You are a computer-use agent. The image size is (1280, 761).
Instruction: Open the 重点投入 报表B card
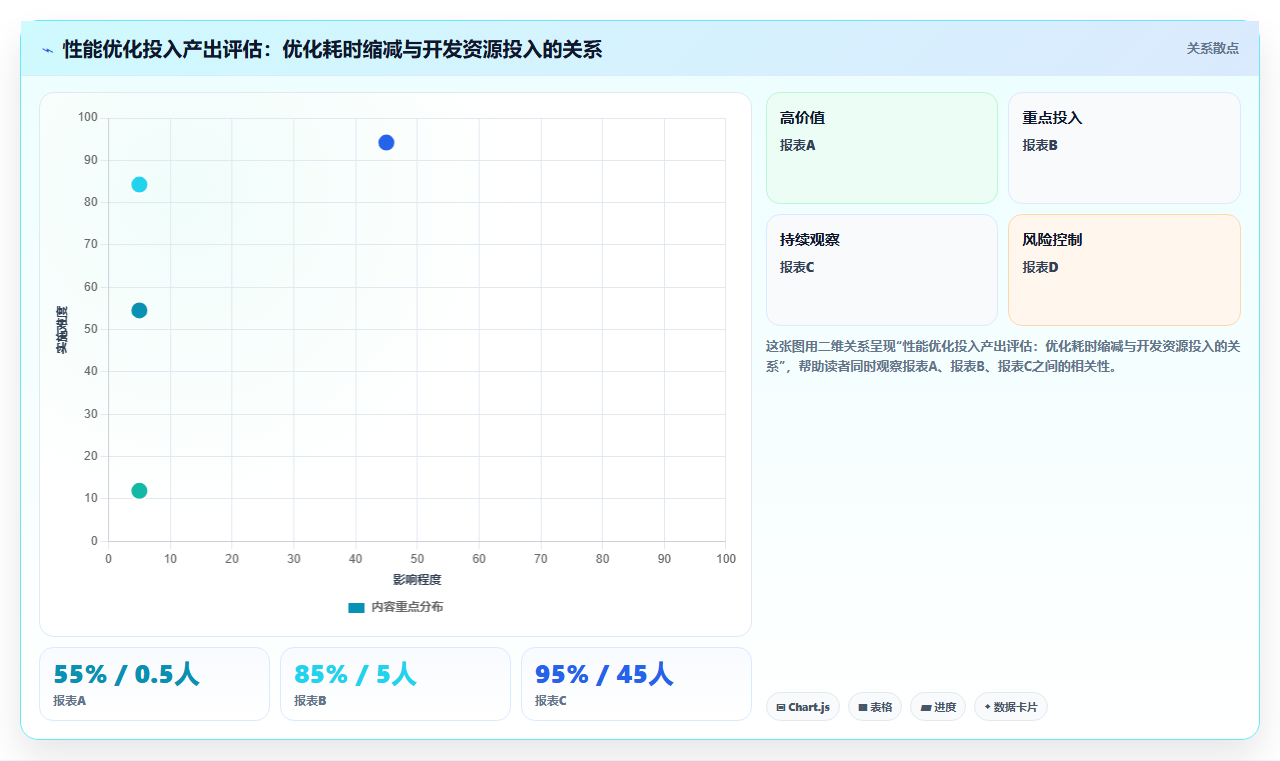1124,148
